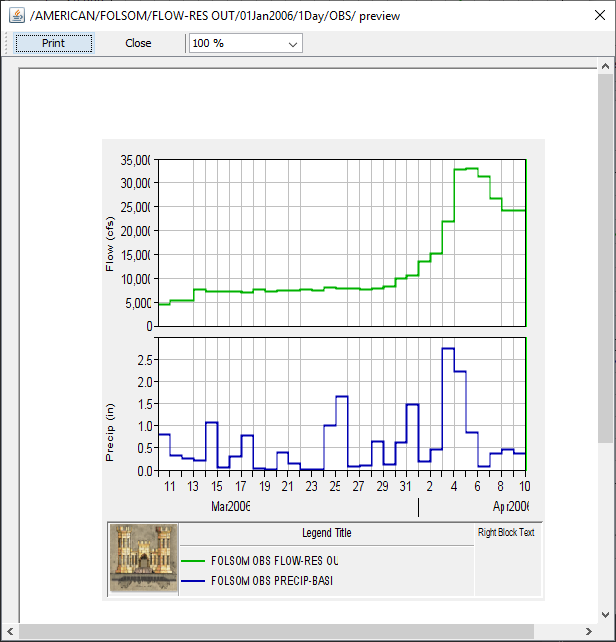The height and width of the screenshot is (642, 616).
Task: Open the 100 % zoom dropdown
Action: [x=245, y=44]
